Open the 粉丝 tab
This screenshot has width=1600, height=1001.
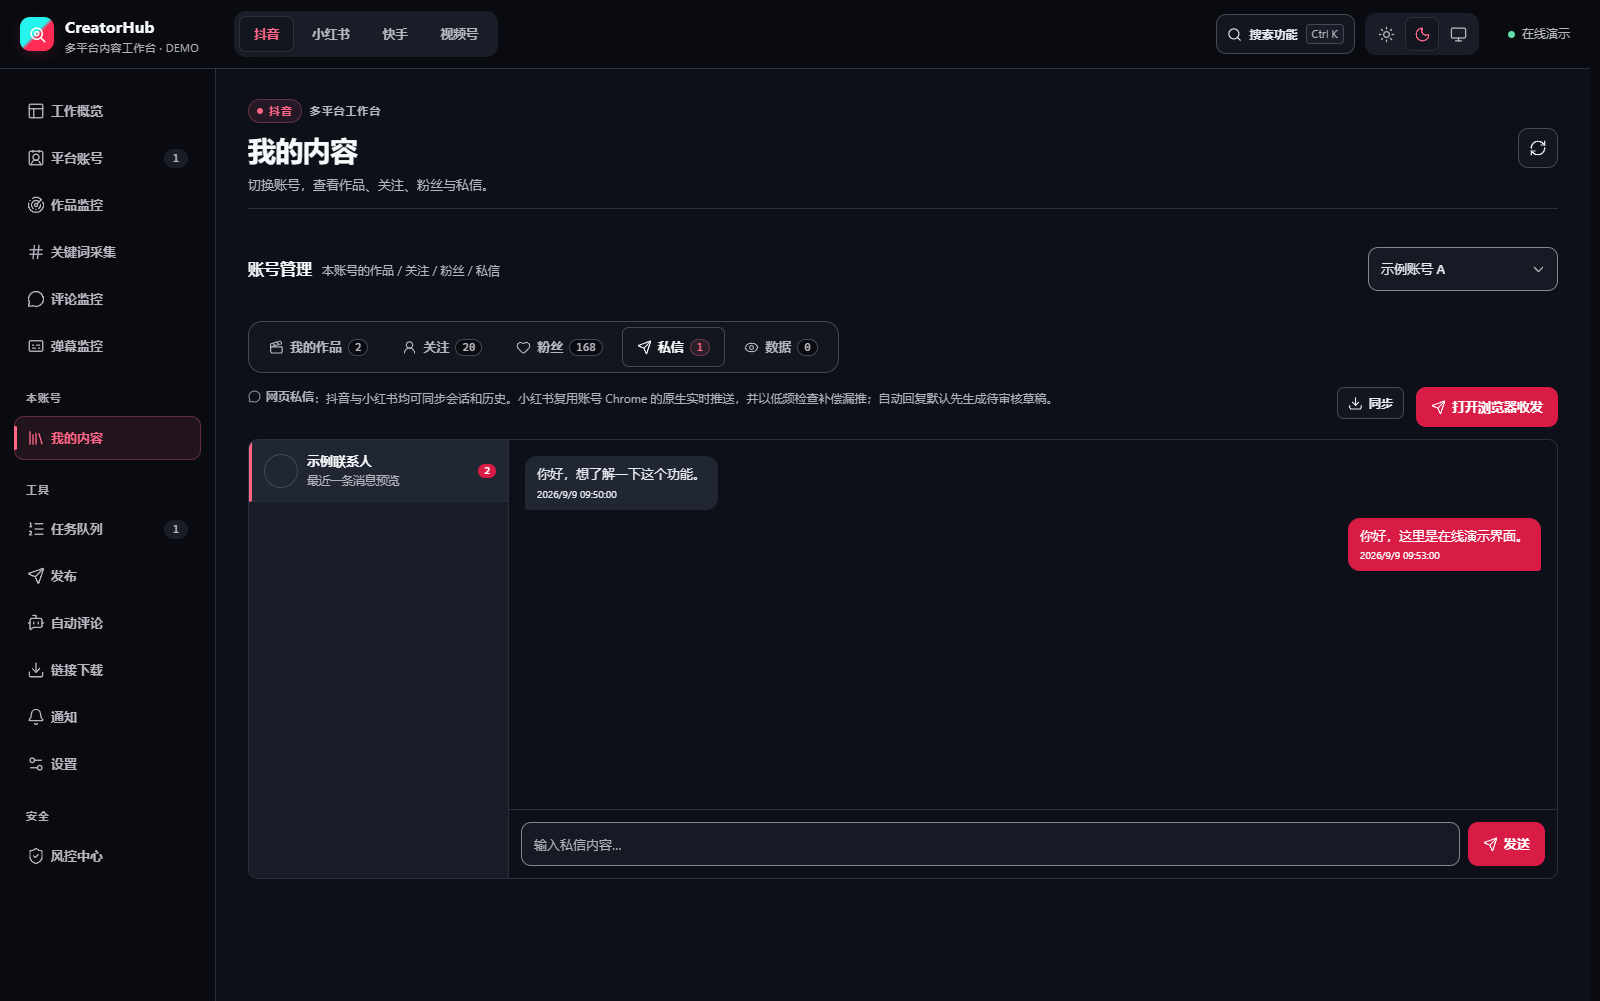pyautogui.click(x=559, y=347)
